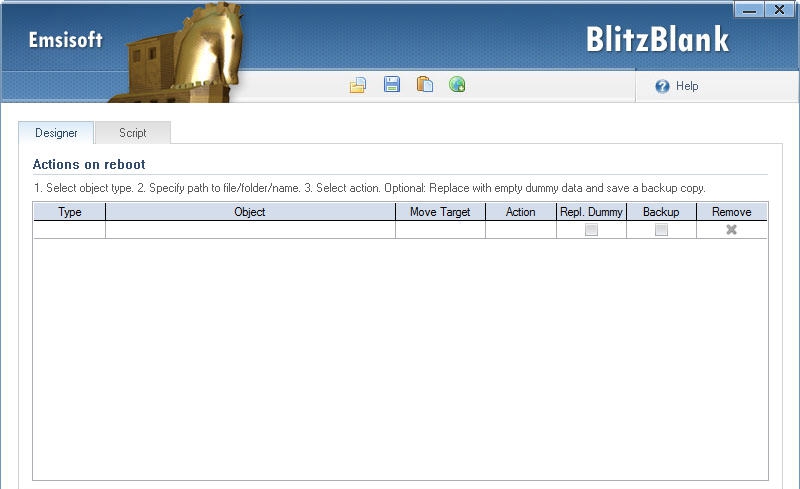Paste script using the clipboard icon
The image size is (800, 489).
coord(424,84)
